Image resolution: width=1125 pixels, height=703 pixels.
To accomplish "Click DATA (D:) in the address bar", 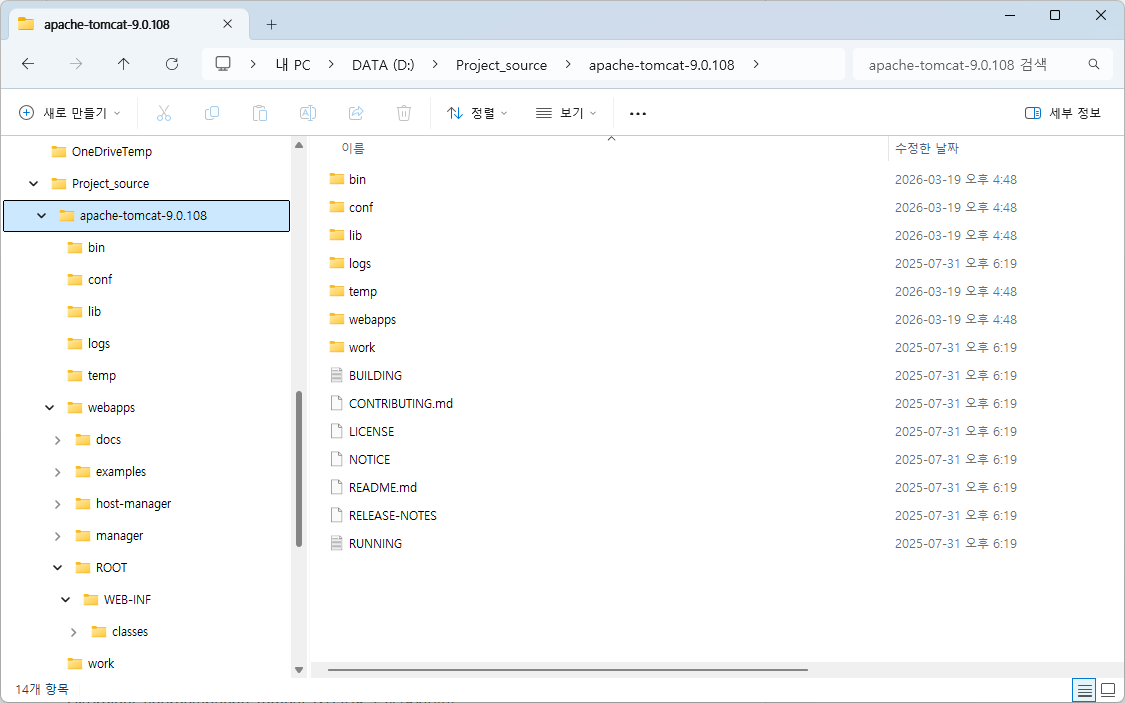I will (383, 65).
